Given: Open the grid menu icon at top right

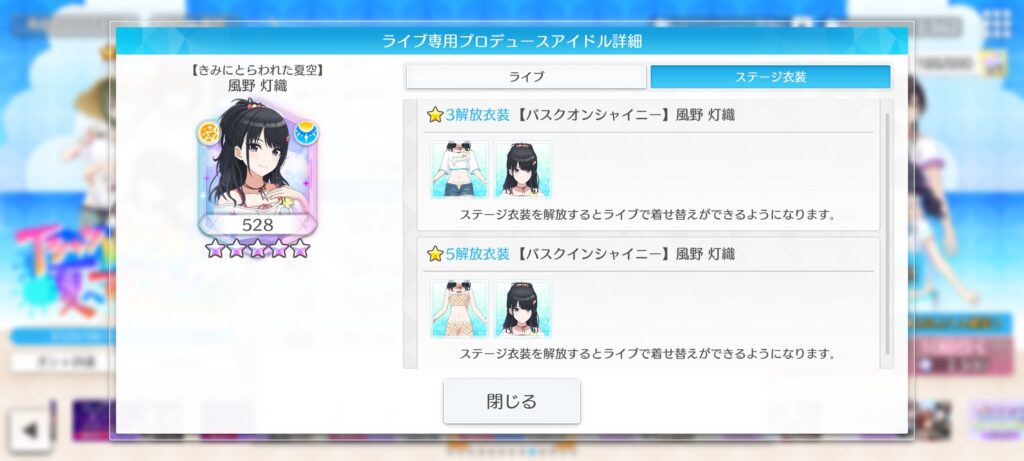Looking at the screenshot, I should pyautogui.click(x=997, y=25).
